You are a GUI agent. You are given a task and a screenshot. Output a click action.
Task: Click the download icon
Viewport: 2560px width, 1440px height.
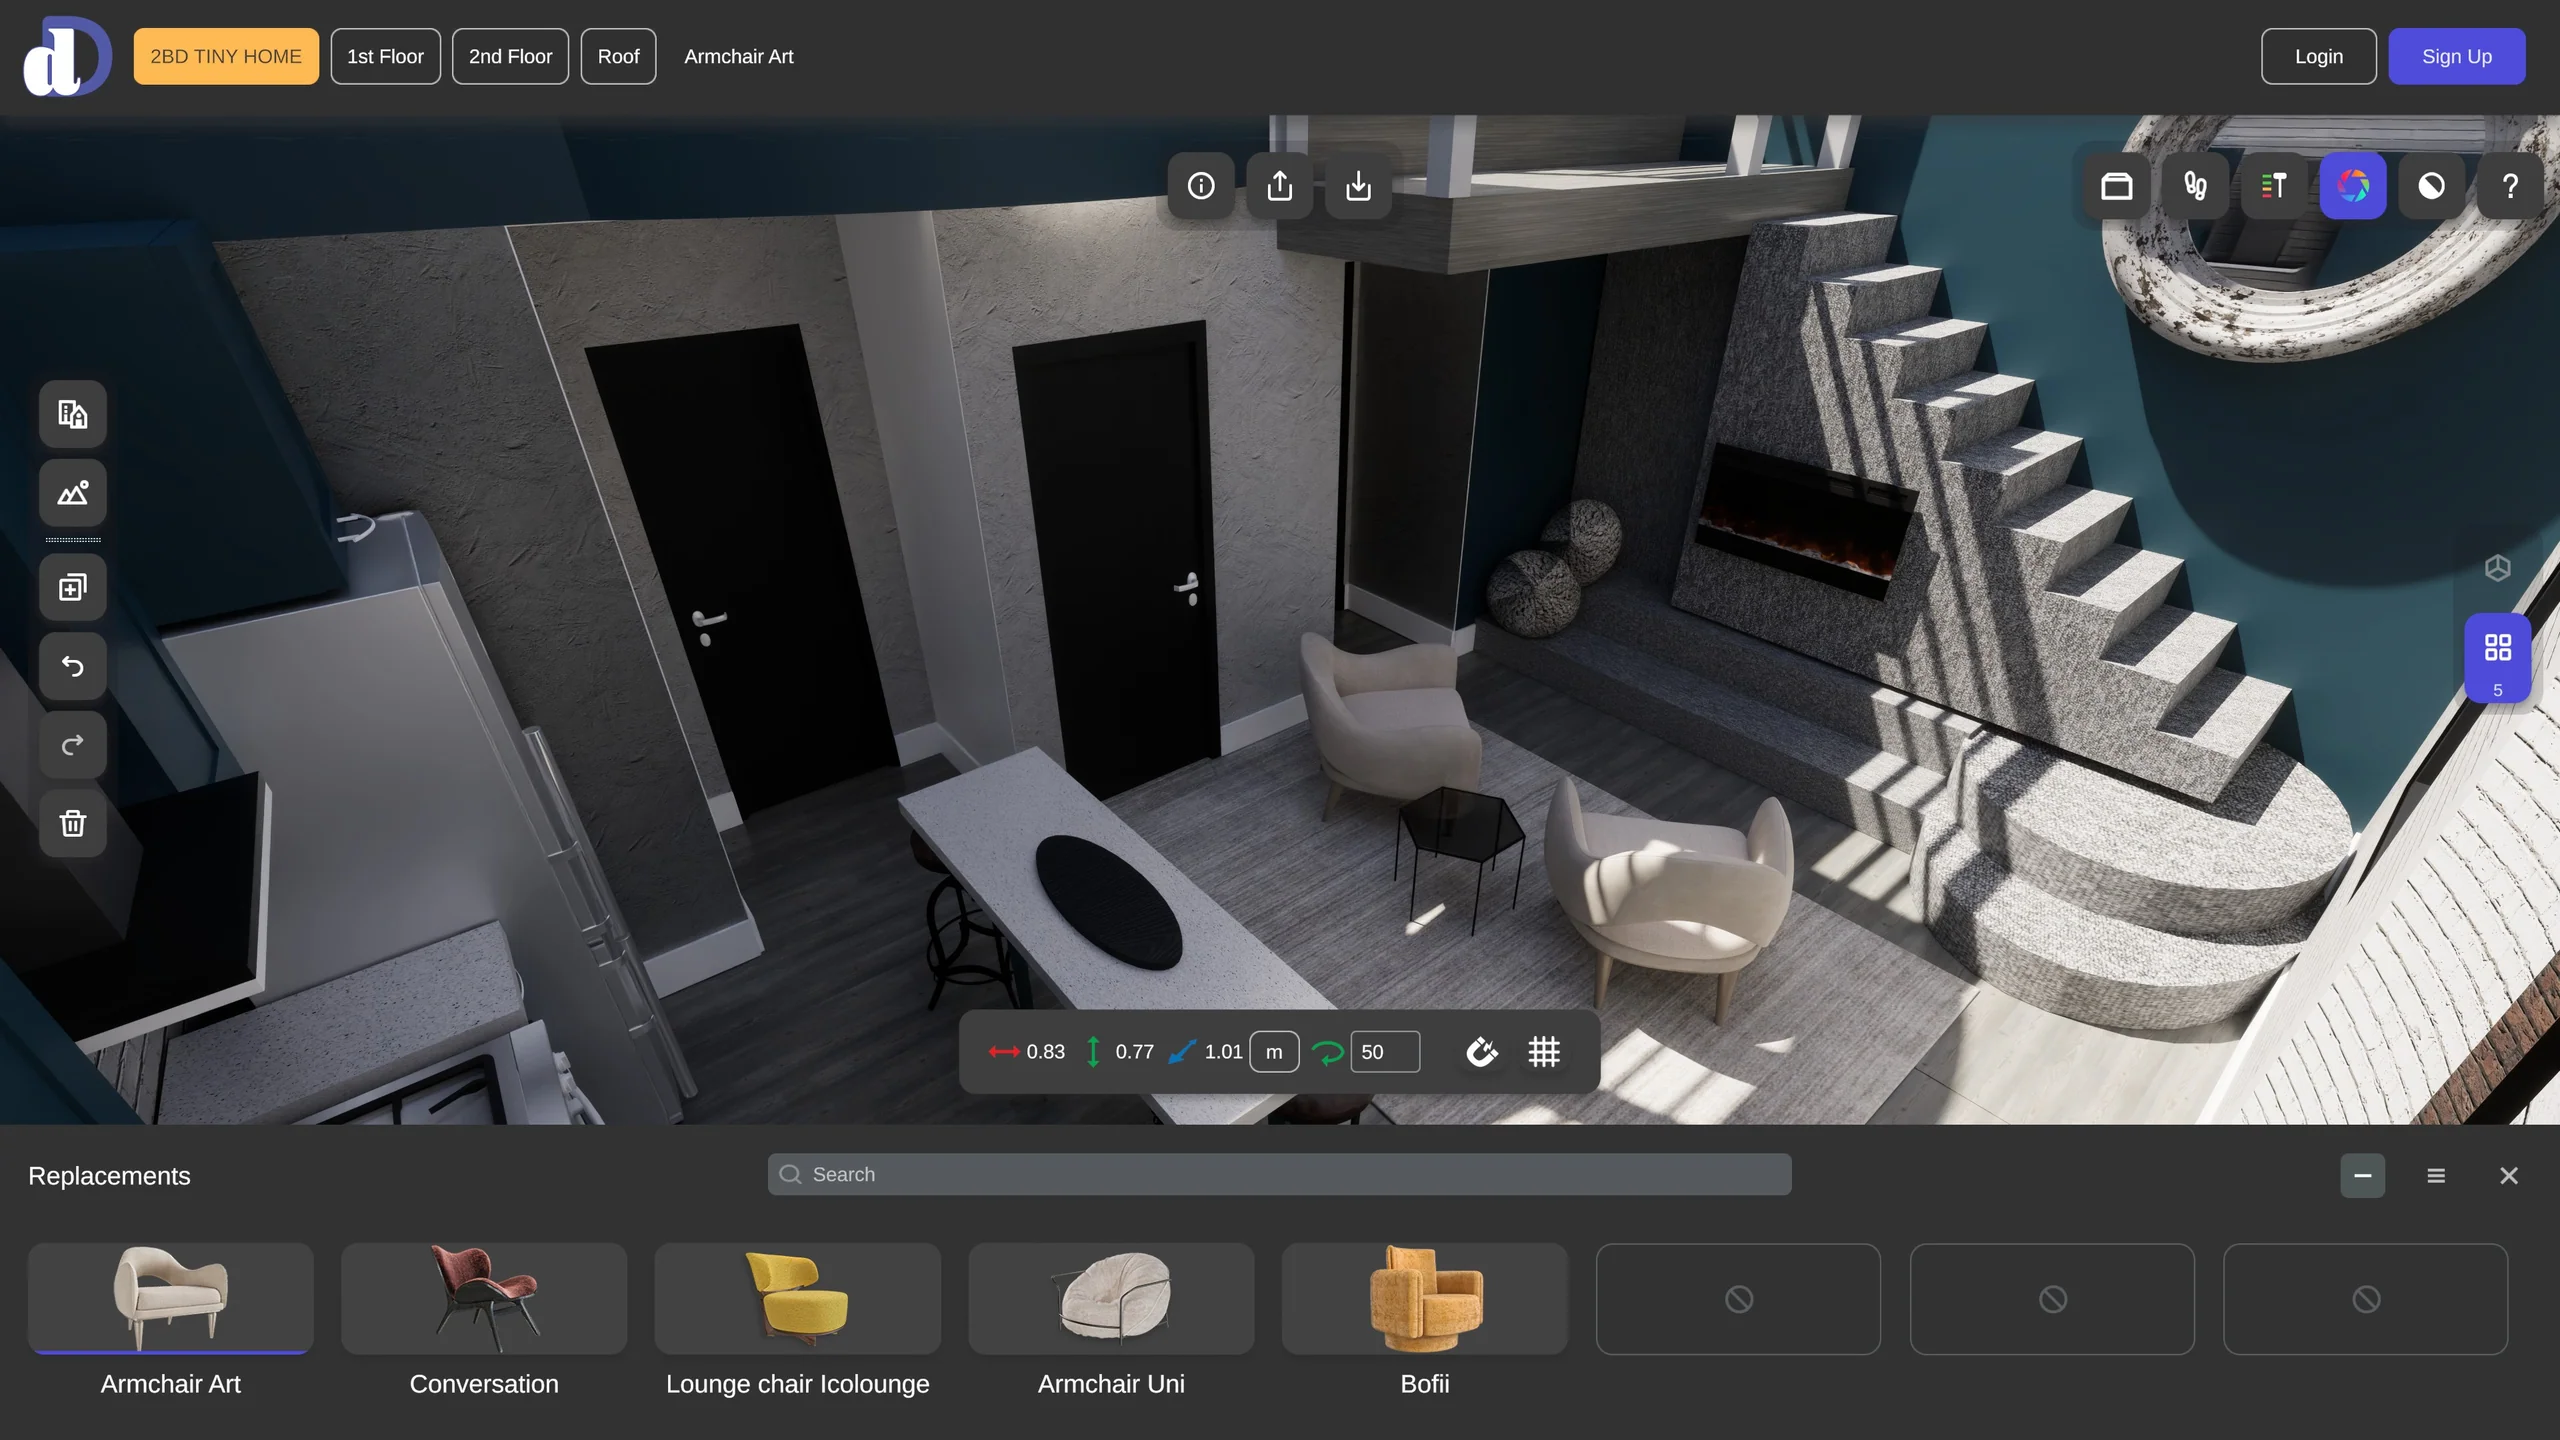click(x=1358, y=186)
